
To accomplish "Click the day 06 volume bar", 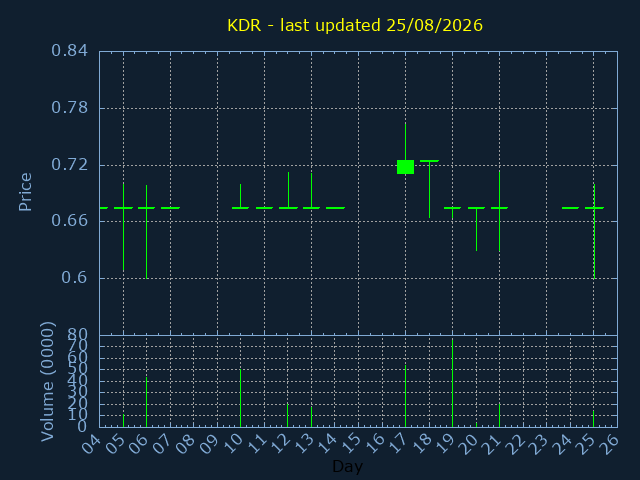I will 147,402.
